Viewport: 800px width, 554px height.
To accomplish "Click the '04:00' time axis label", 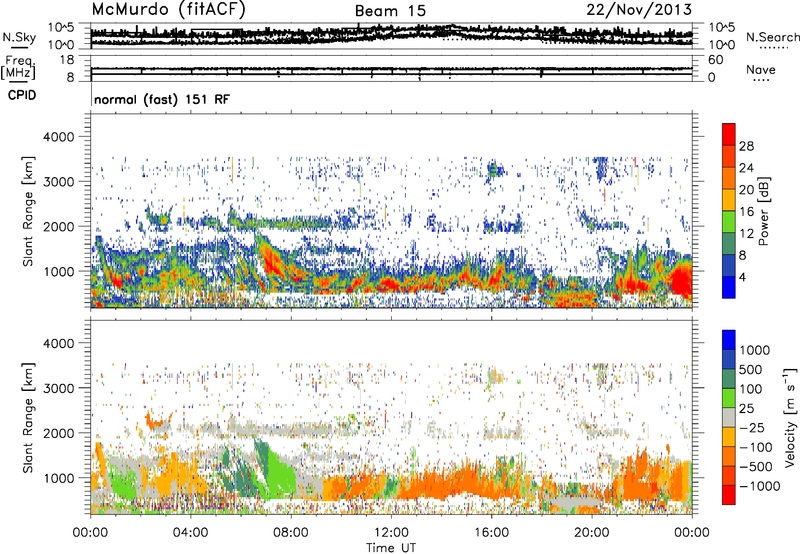I will tap(190, 533).
